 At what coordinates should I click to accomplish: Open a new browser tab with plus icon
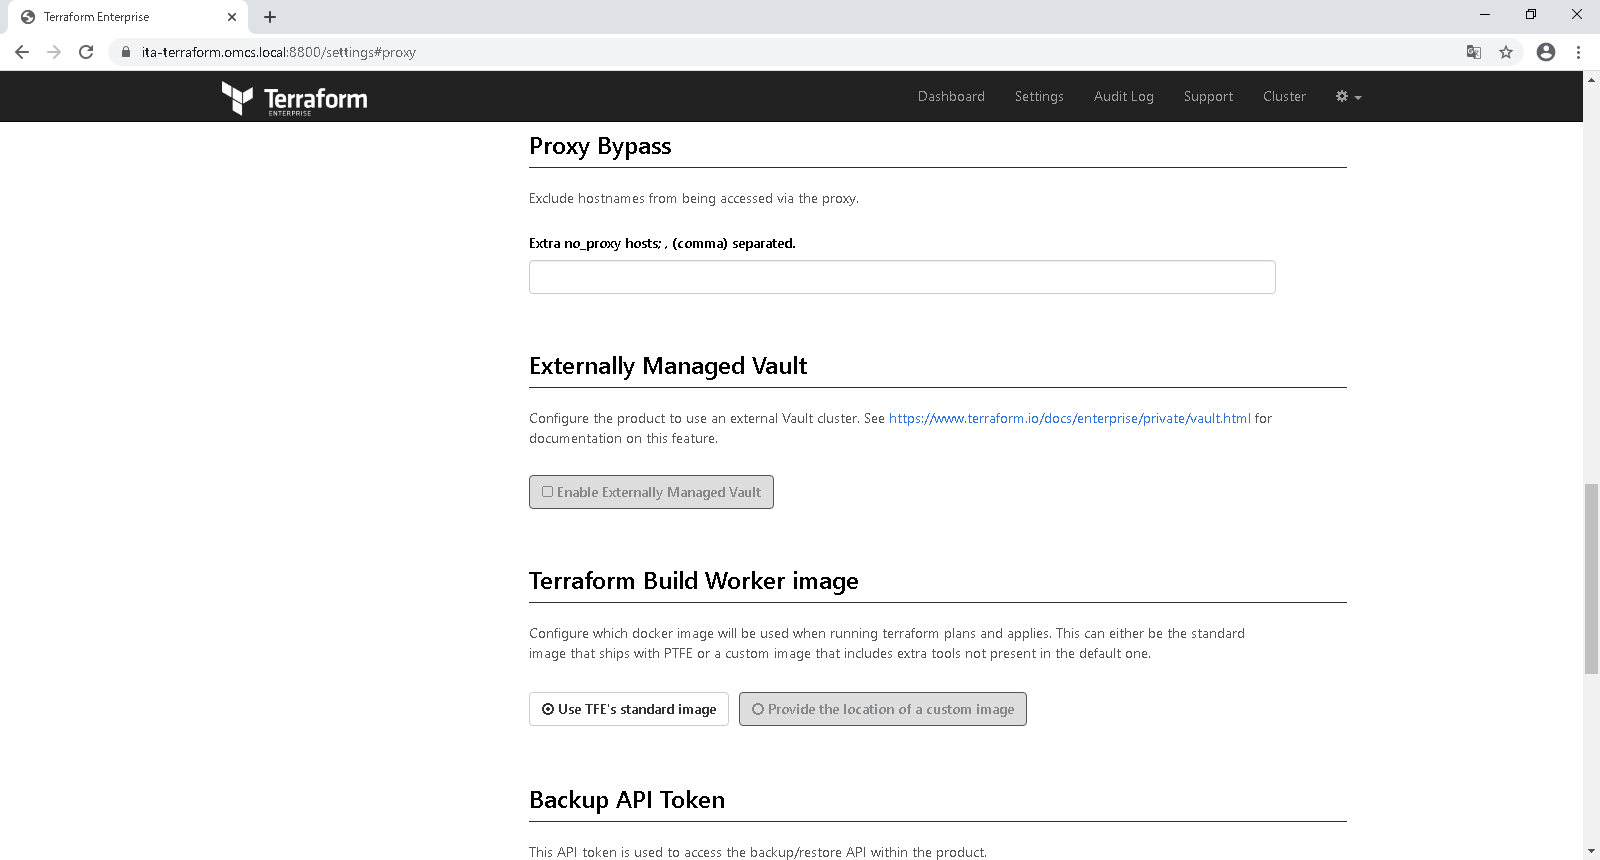click(x=270, y=17)
